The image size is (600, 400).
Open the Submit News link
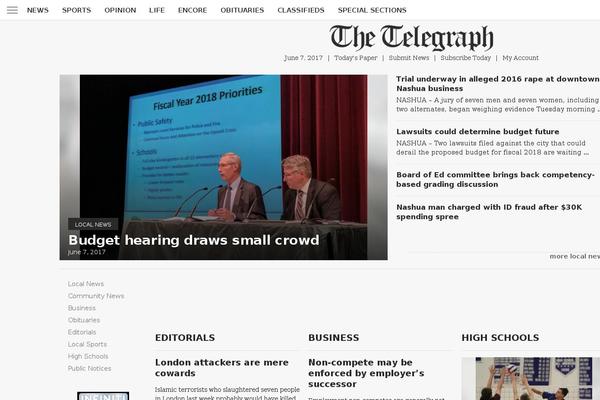click(409, 58)
